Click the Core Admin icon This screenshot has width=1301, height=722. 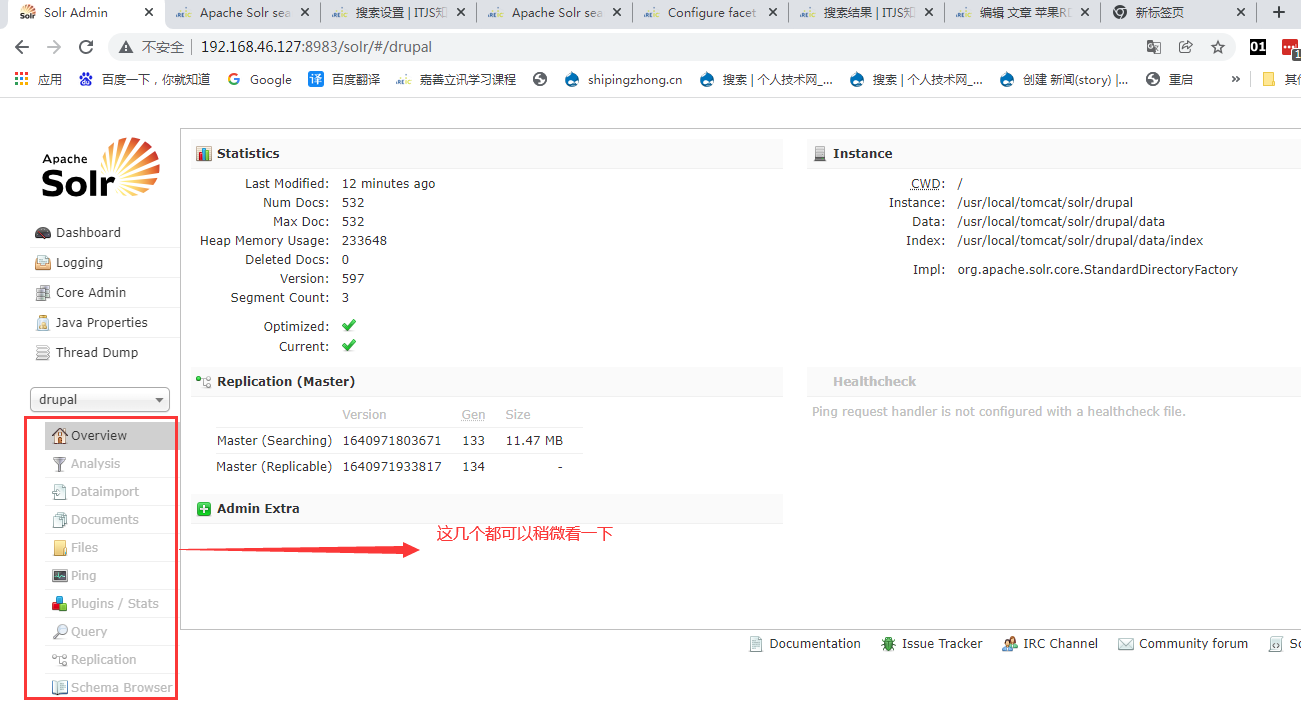(43, 293)
